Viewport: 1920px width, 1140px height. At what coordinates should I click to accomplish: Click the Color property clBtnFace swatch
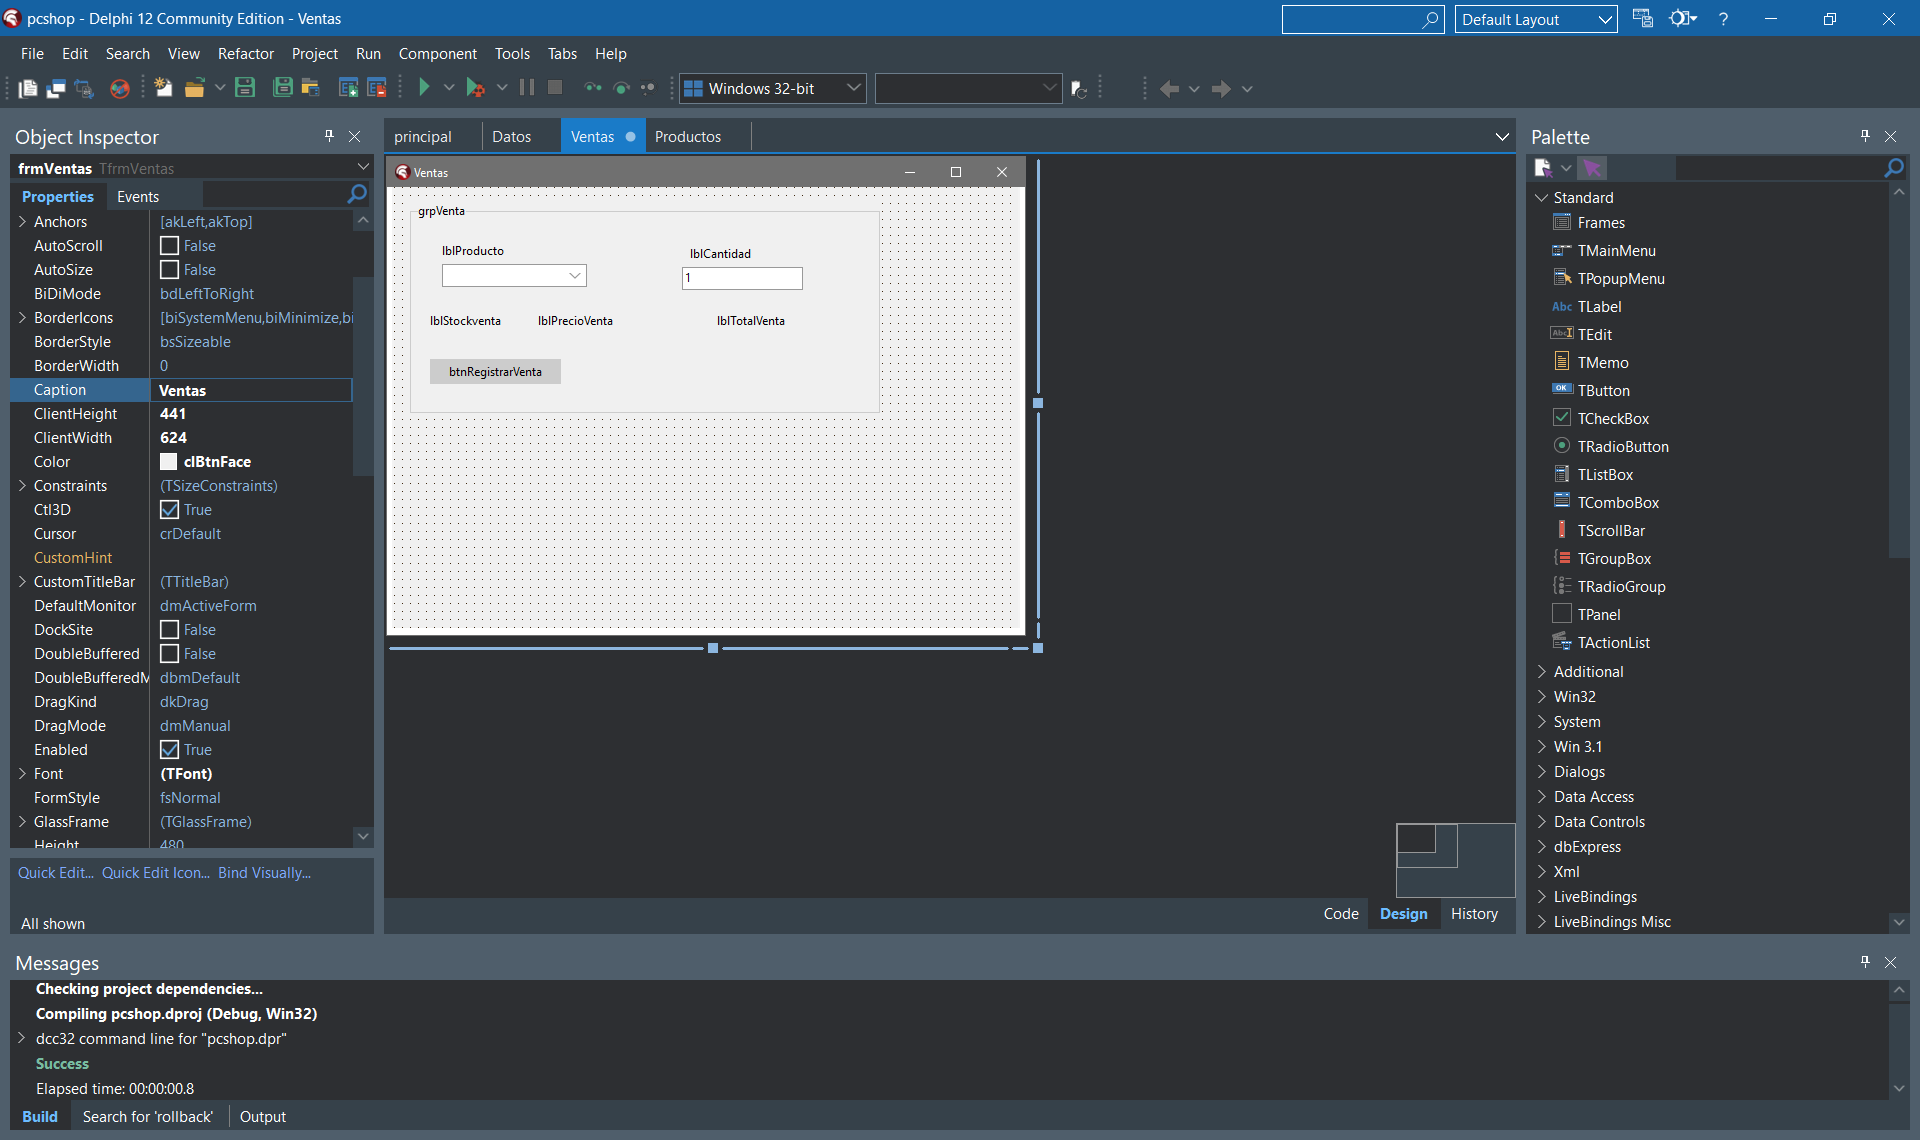pyautogui.click(x=169, y=462)
